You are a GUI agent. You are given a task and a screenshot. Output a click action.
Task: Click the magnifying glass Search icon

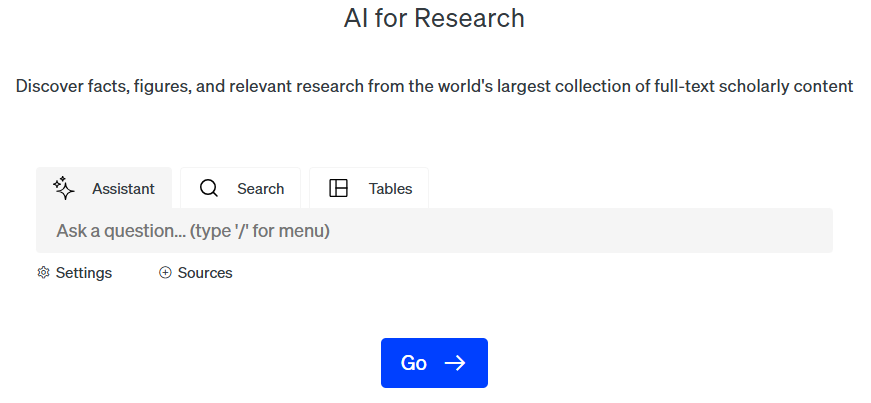point(209,188)
